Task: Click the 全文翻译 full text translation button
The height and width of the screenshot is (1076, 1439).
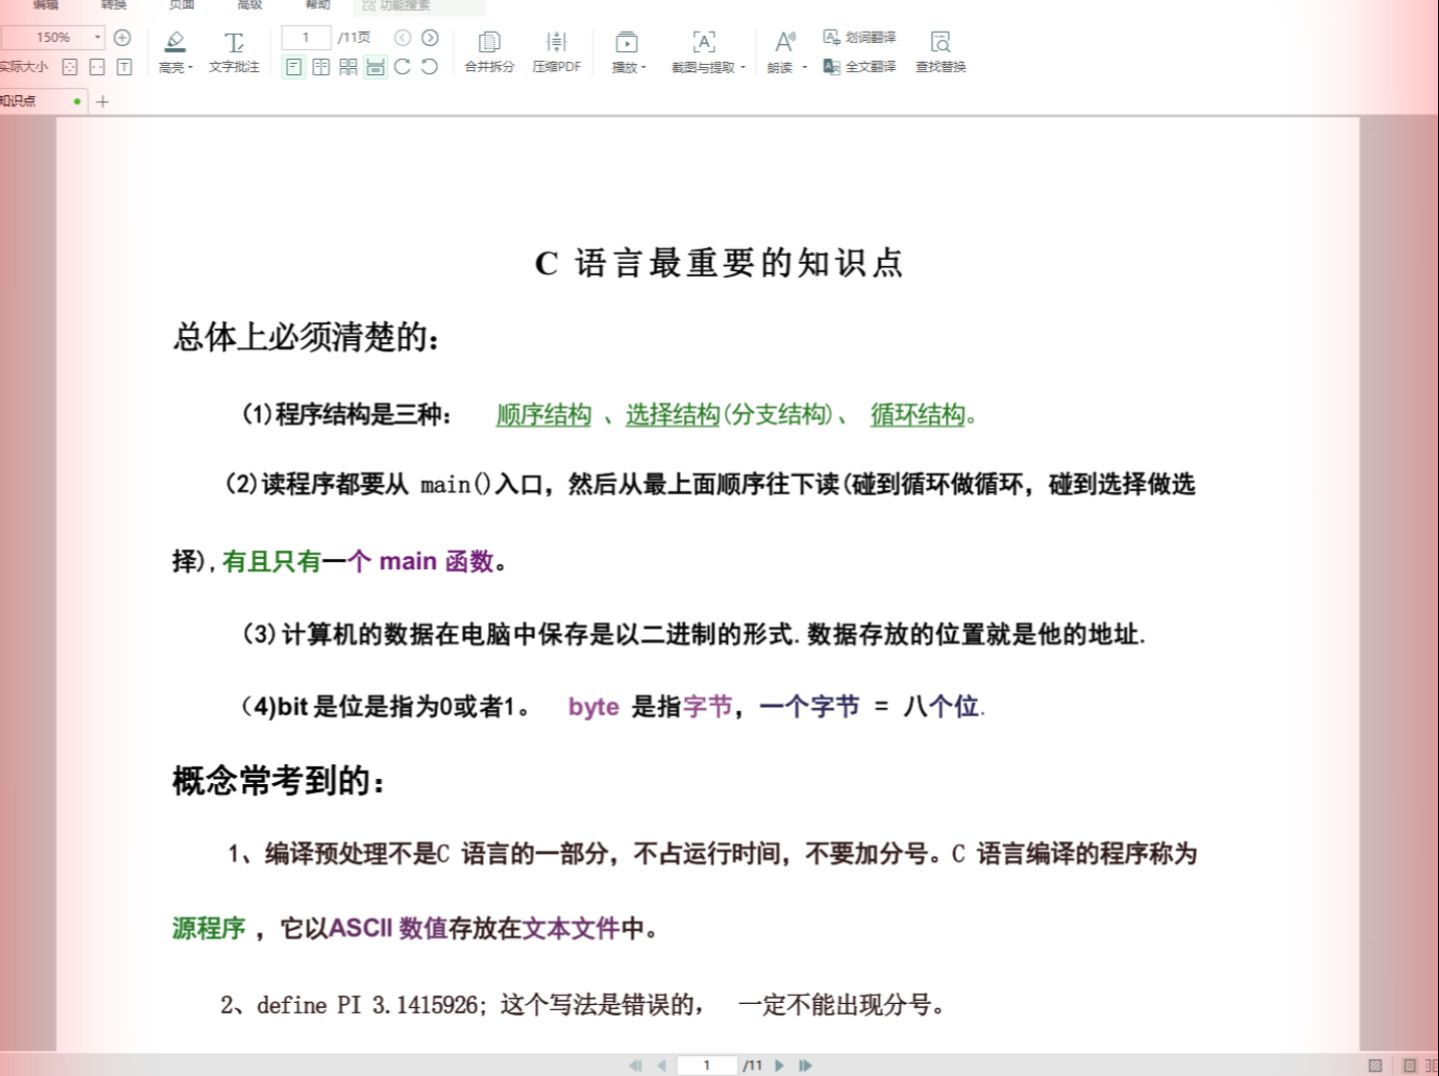Action: [x=859, y=67]
